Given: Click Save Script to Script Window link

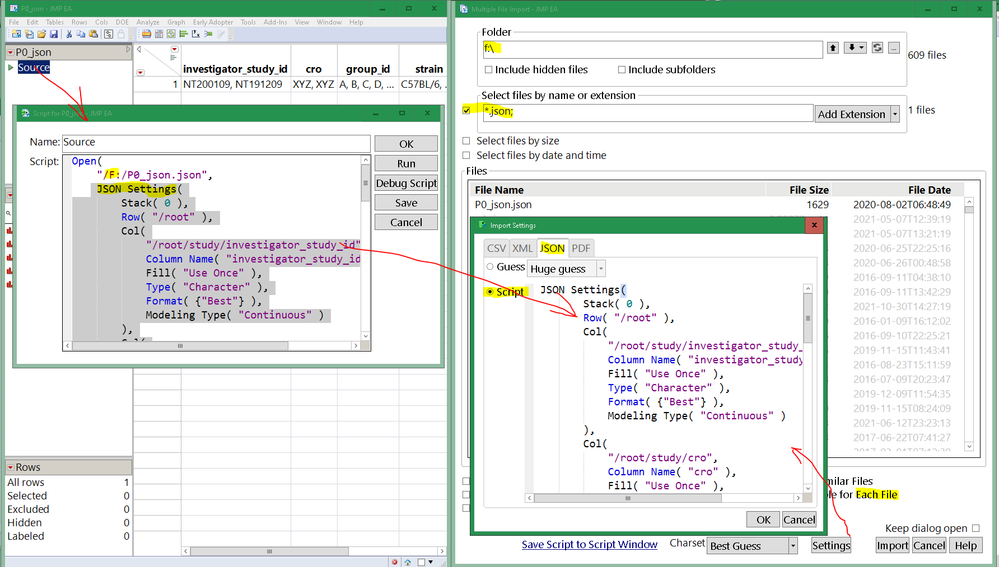Looking at the screenshot, I should (x=590, y=545).
